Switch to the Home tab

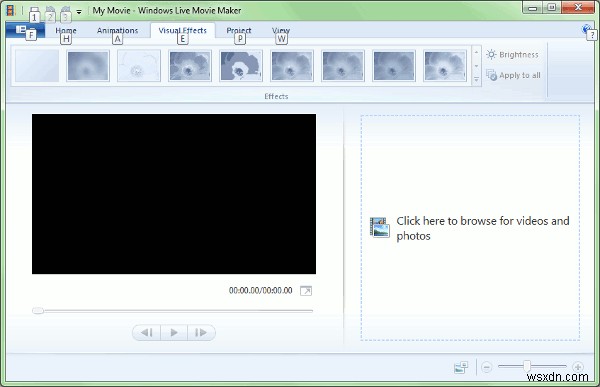tap(66, 30)
